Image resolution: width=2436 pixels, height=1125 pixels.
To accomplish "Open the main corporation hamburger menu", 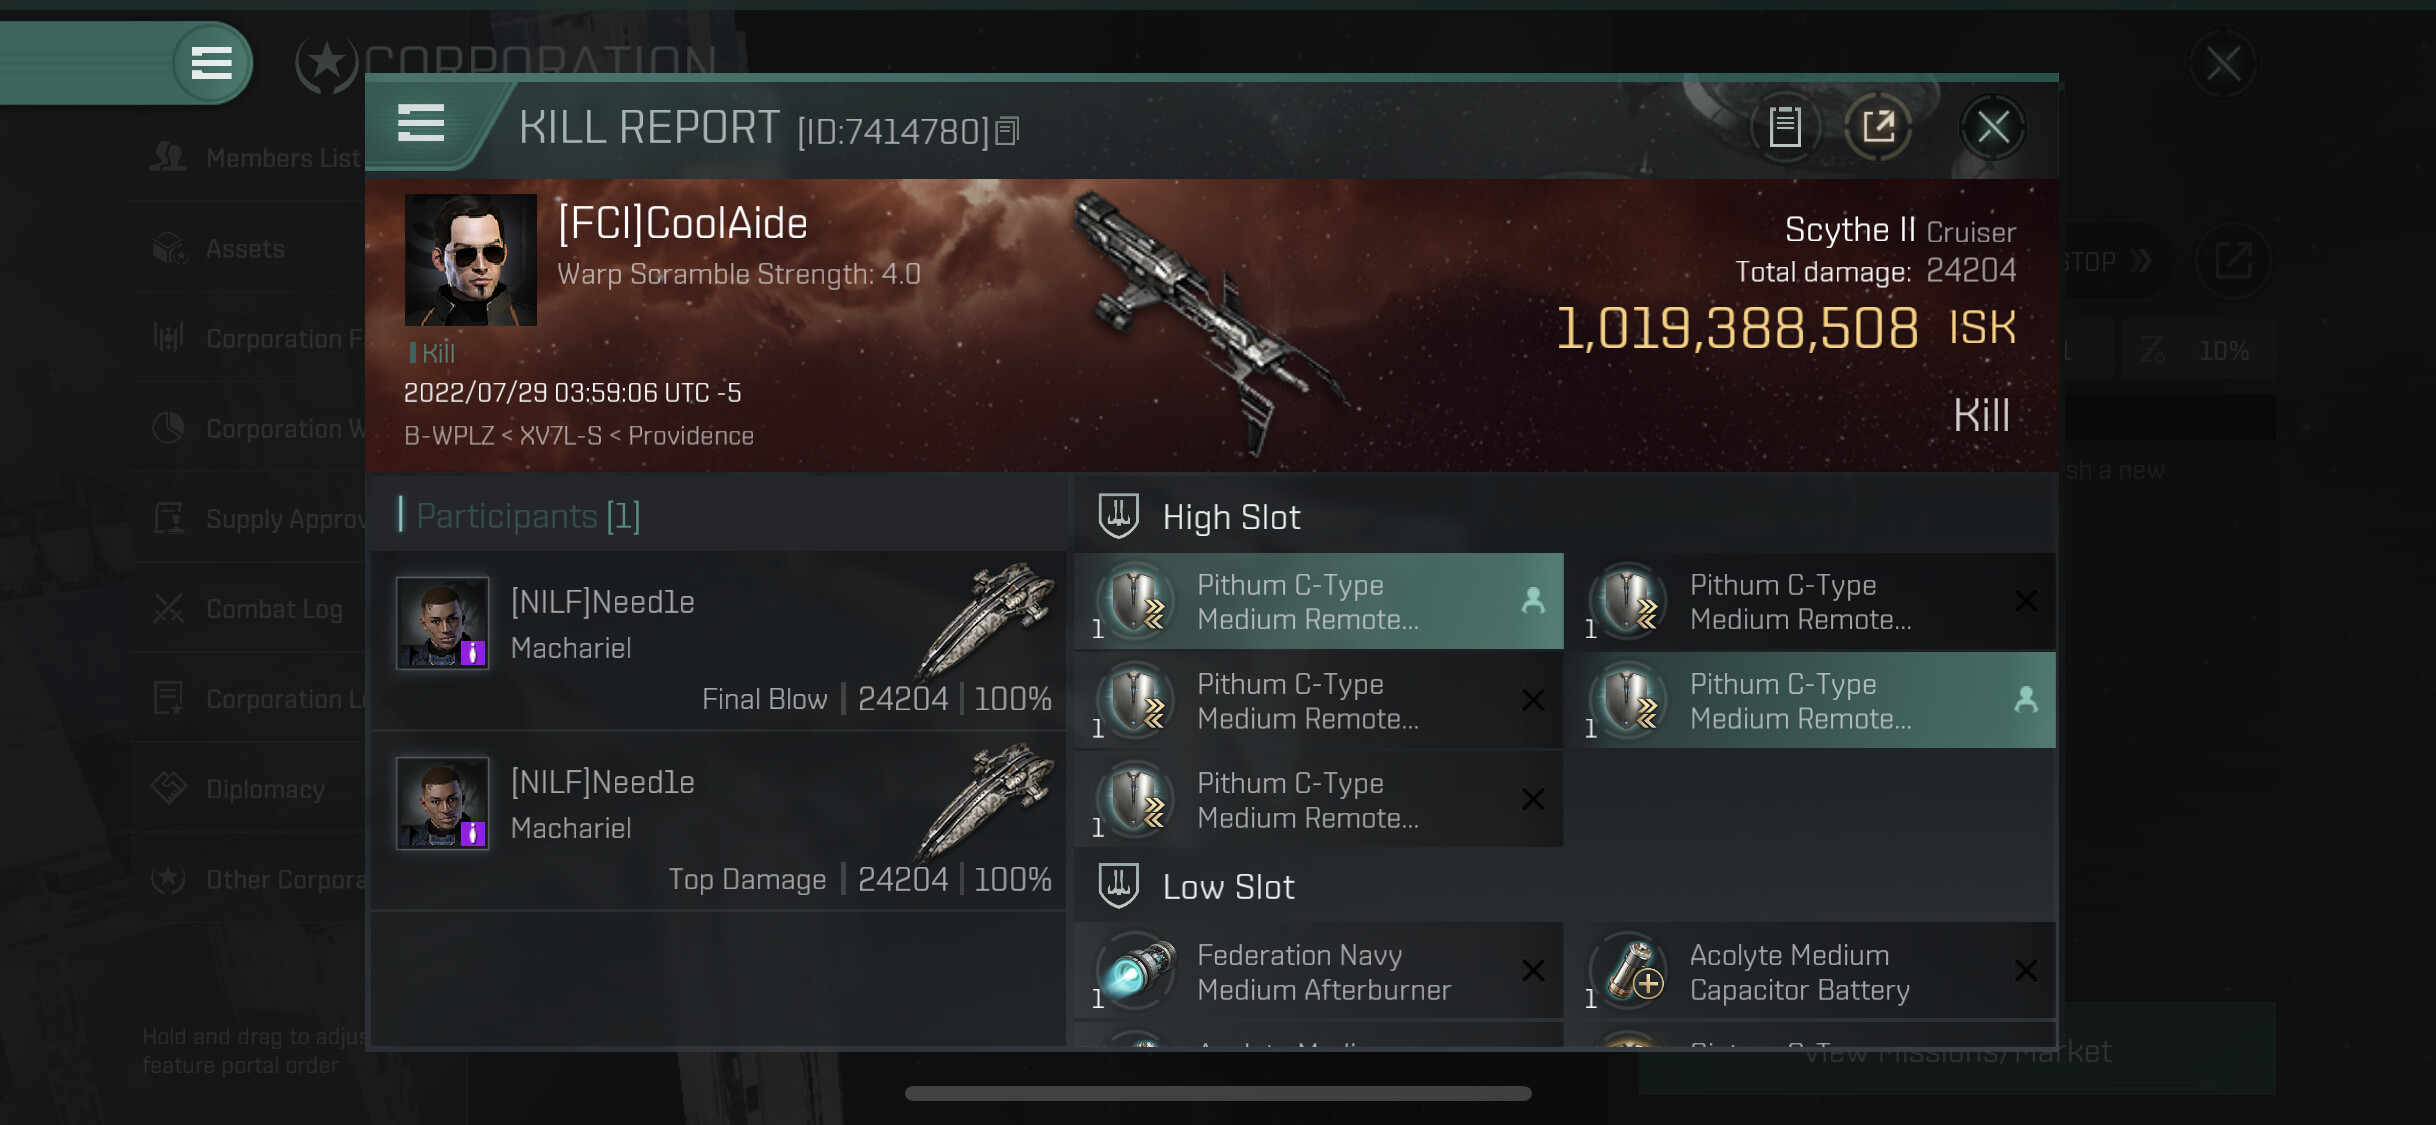I will 211,63.
